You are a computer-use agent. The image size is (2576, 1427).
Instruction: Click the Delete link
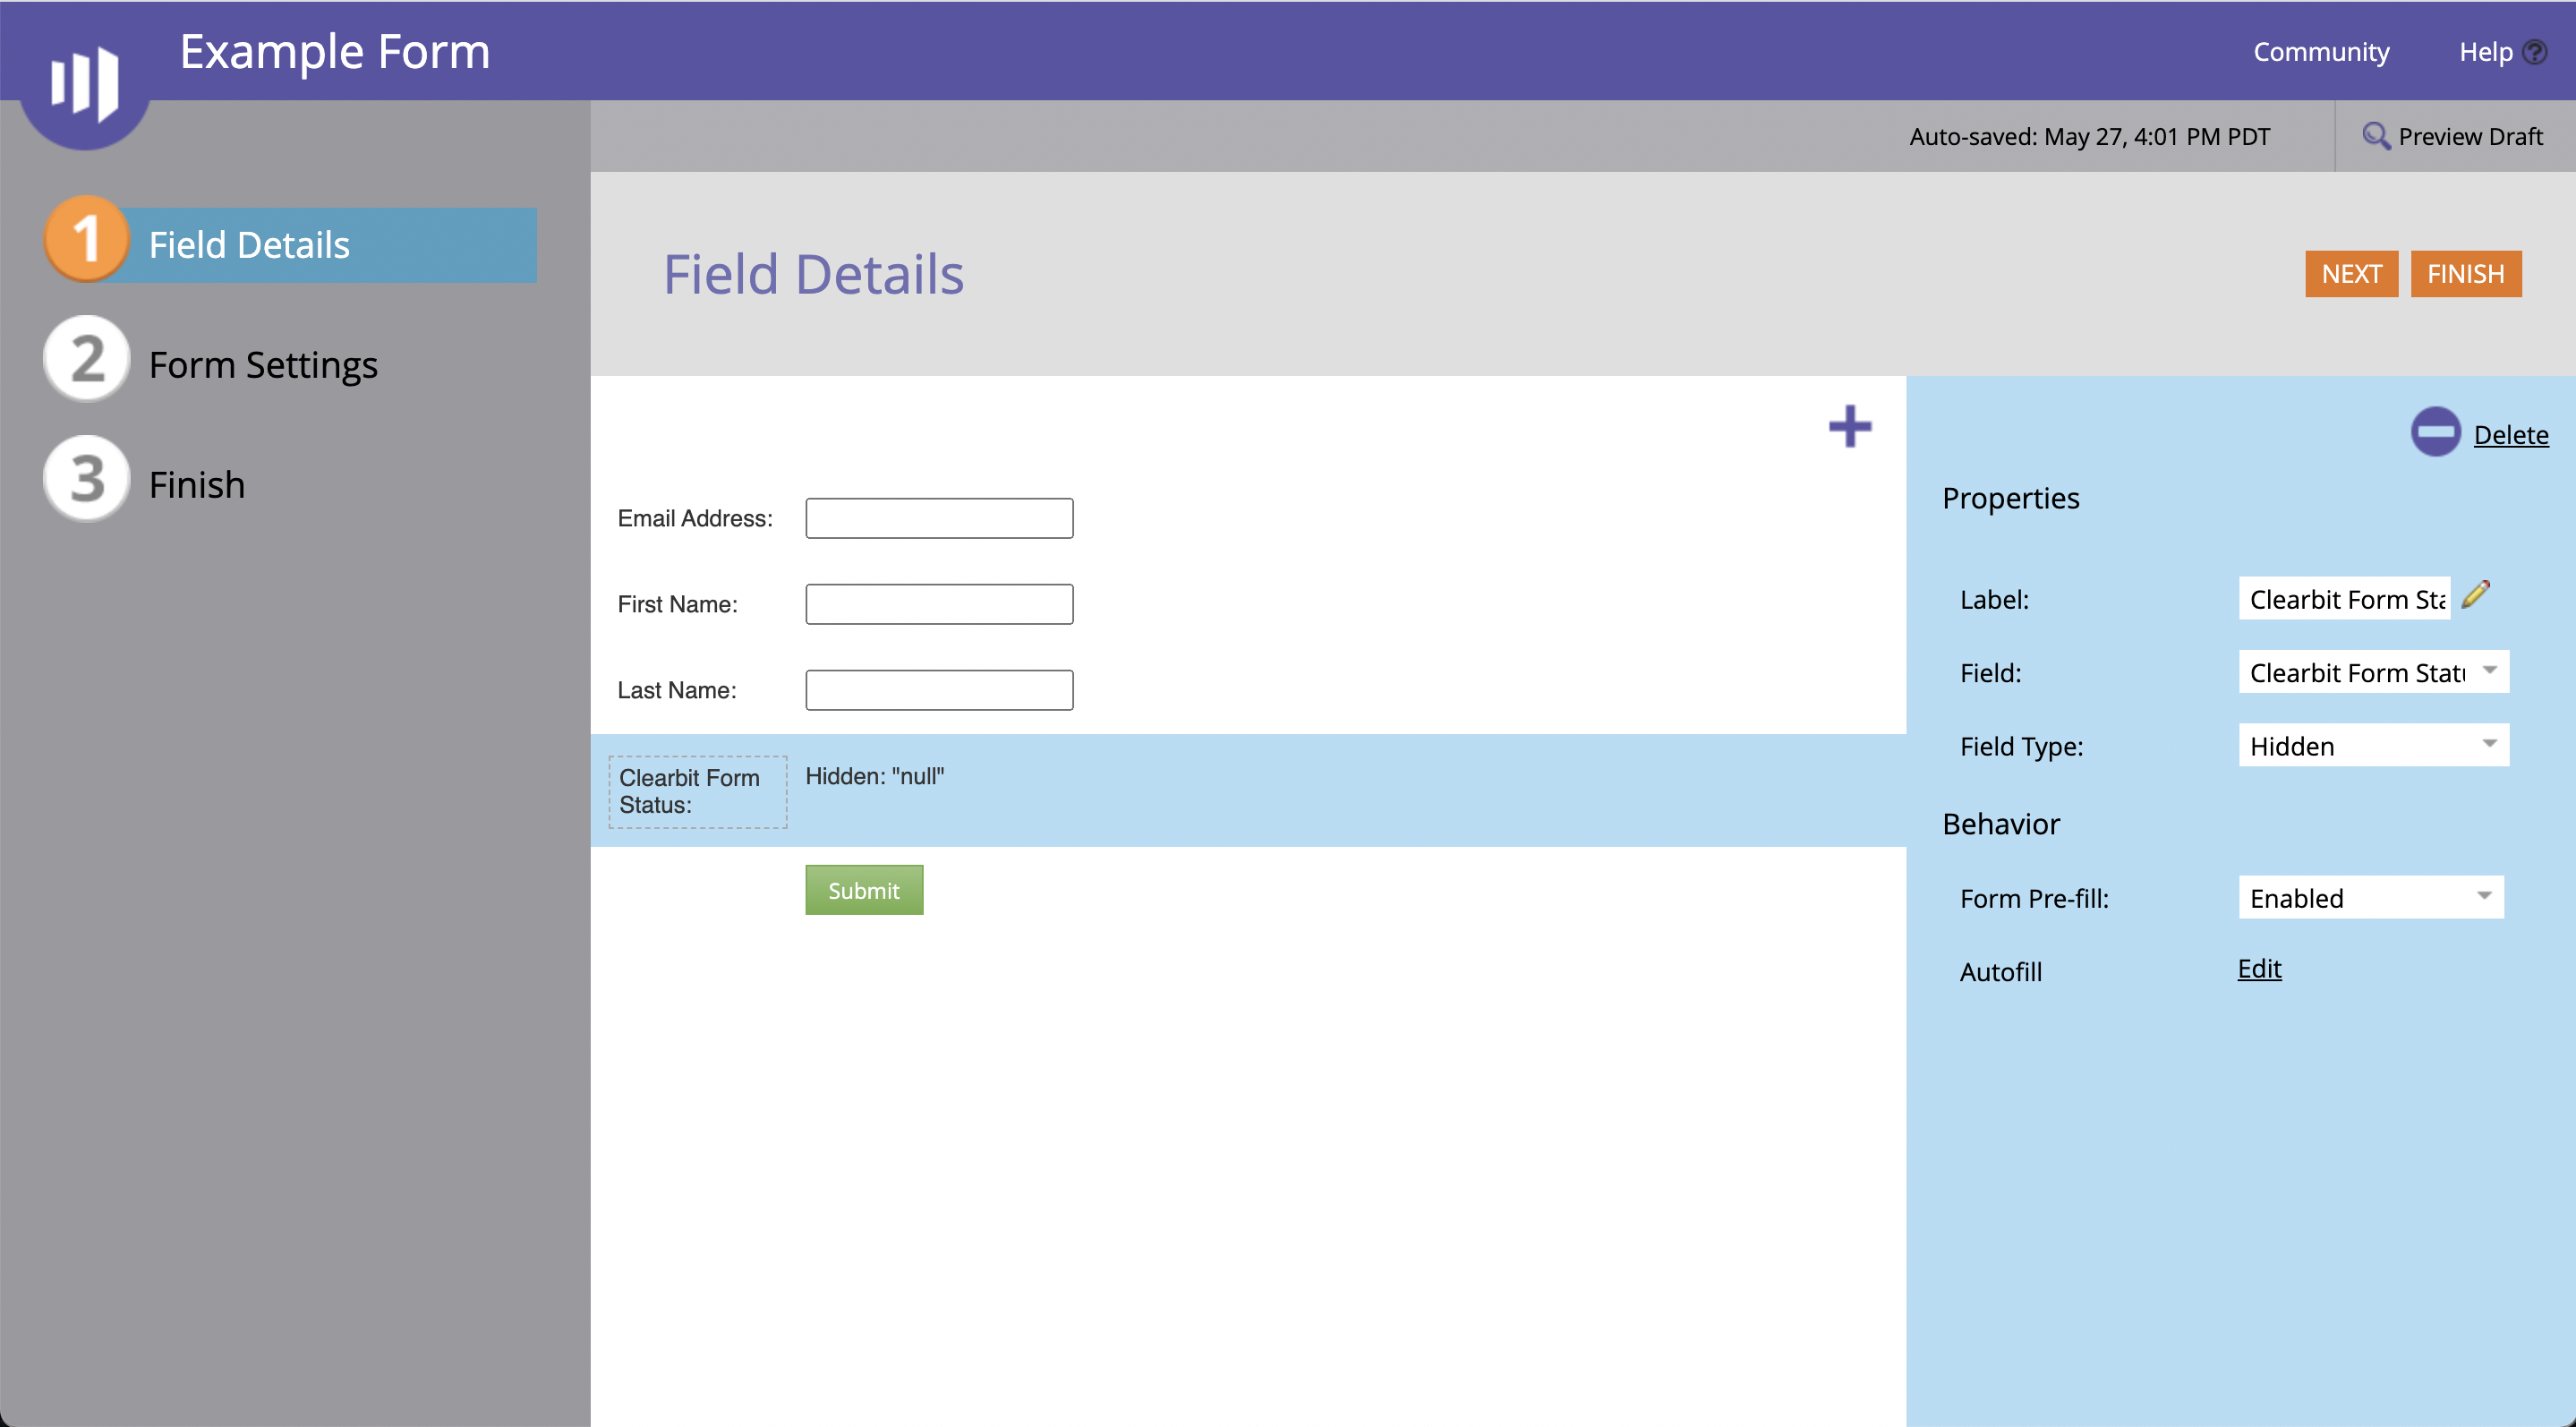point(2511,434)
